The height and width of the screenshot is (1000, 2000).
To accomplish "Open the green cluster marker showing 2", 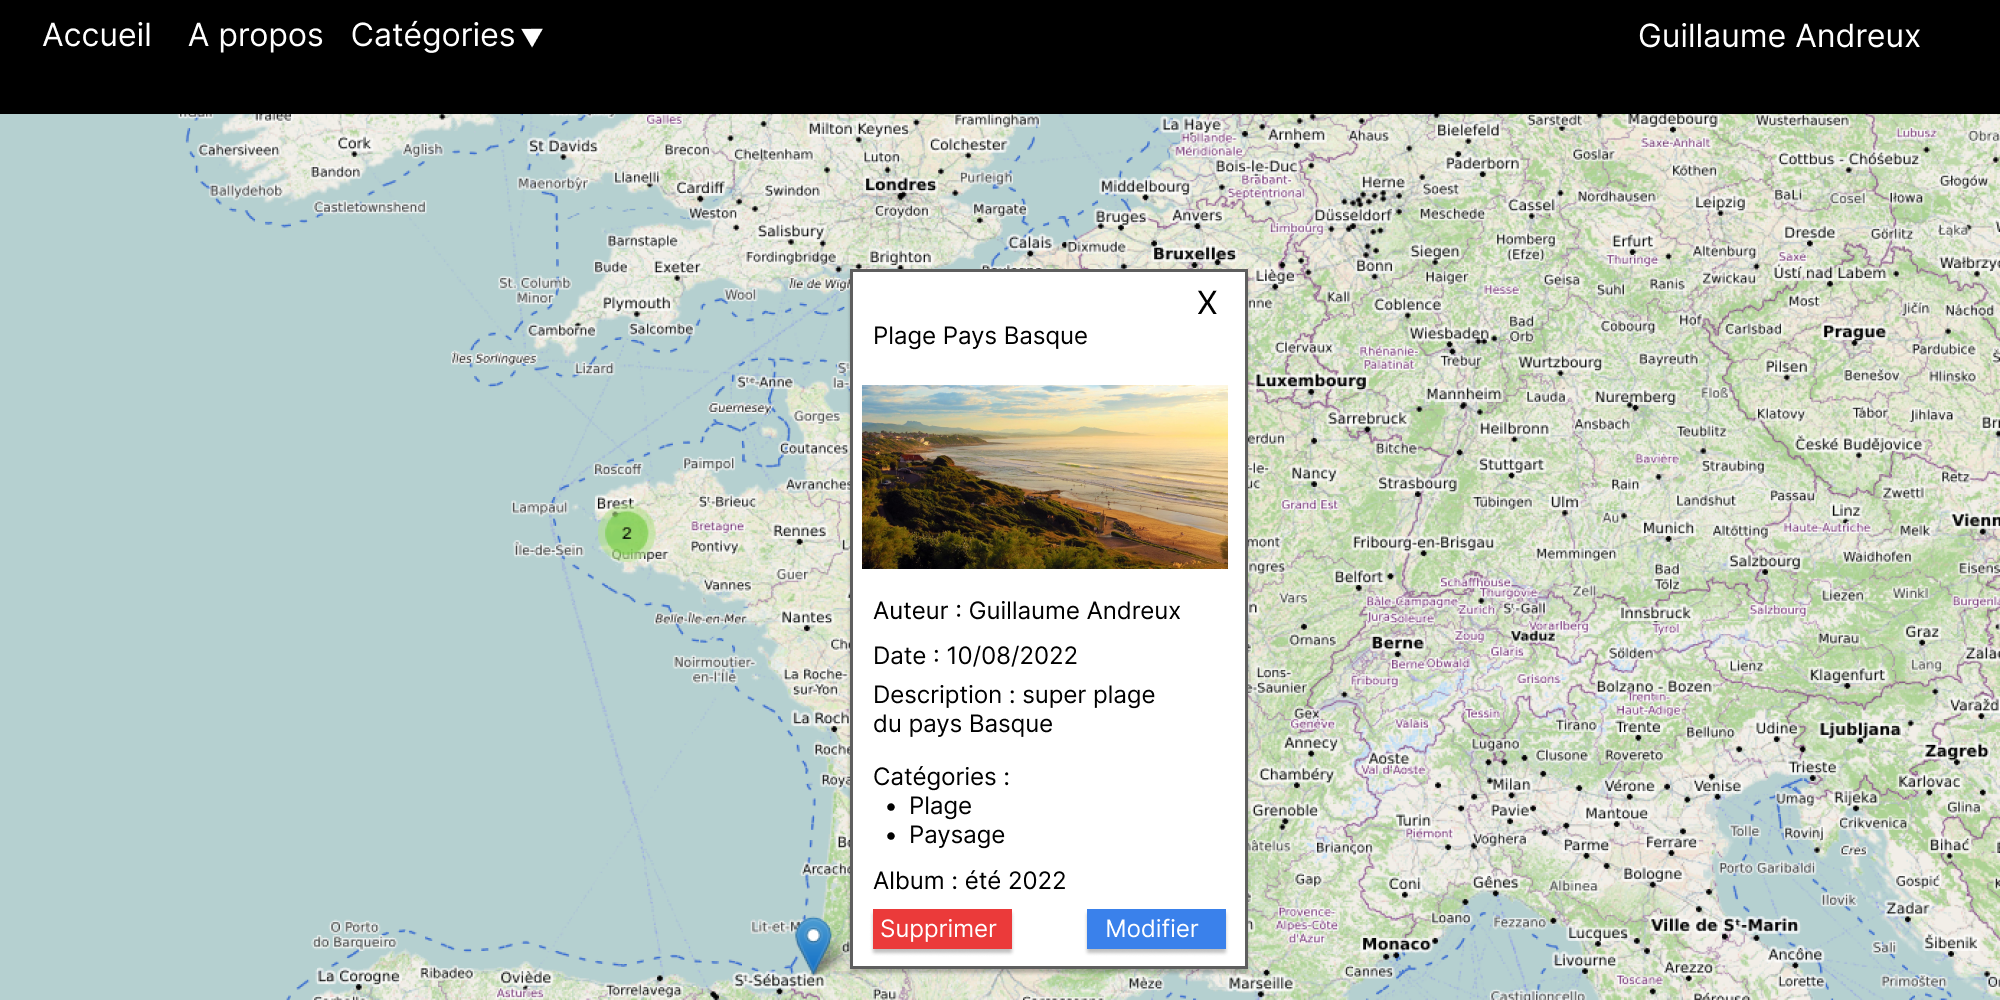I will point(626,533).
